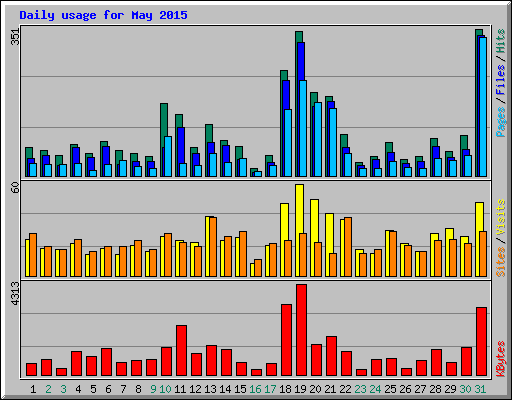Click the orange sites bar for day 1
Screen dimensions: 512x400
point(33,255)
